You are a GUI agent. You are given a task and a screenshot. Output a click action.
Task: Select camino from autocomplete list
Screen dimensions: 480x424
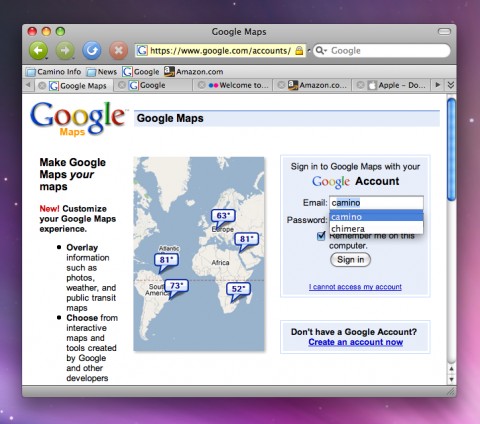click(376, 216)
